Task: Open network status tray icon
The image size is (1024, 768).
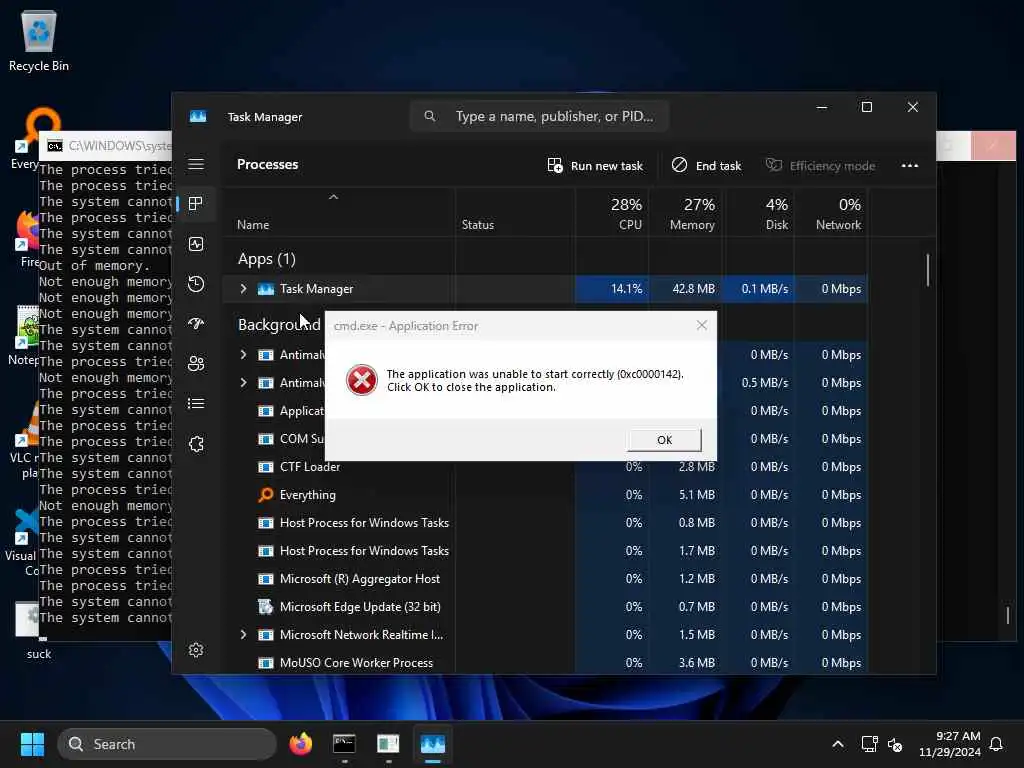Action: coord(870,744)
